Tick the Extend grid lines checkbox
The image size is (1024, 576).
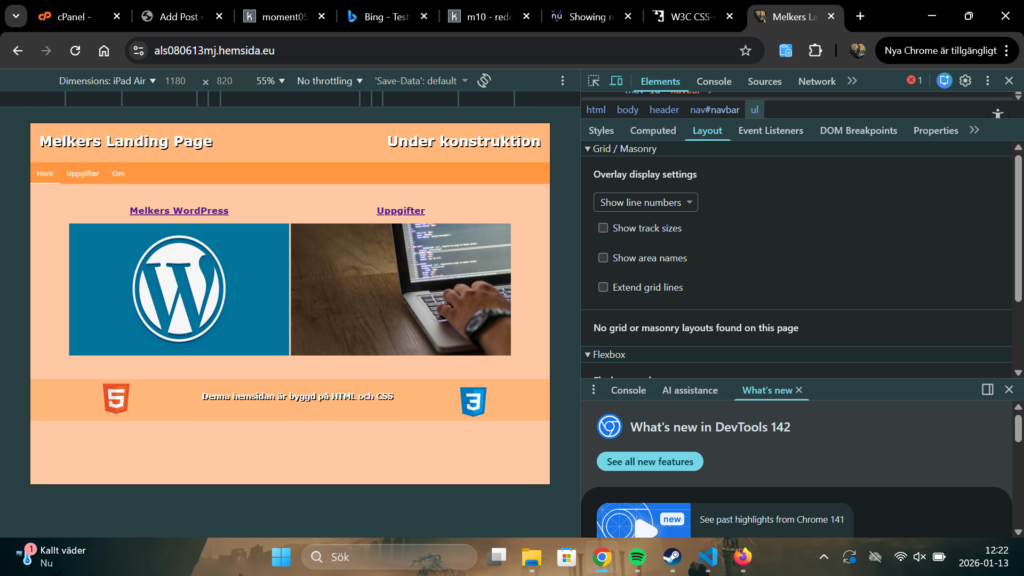[603, 287]
